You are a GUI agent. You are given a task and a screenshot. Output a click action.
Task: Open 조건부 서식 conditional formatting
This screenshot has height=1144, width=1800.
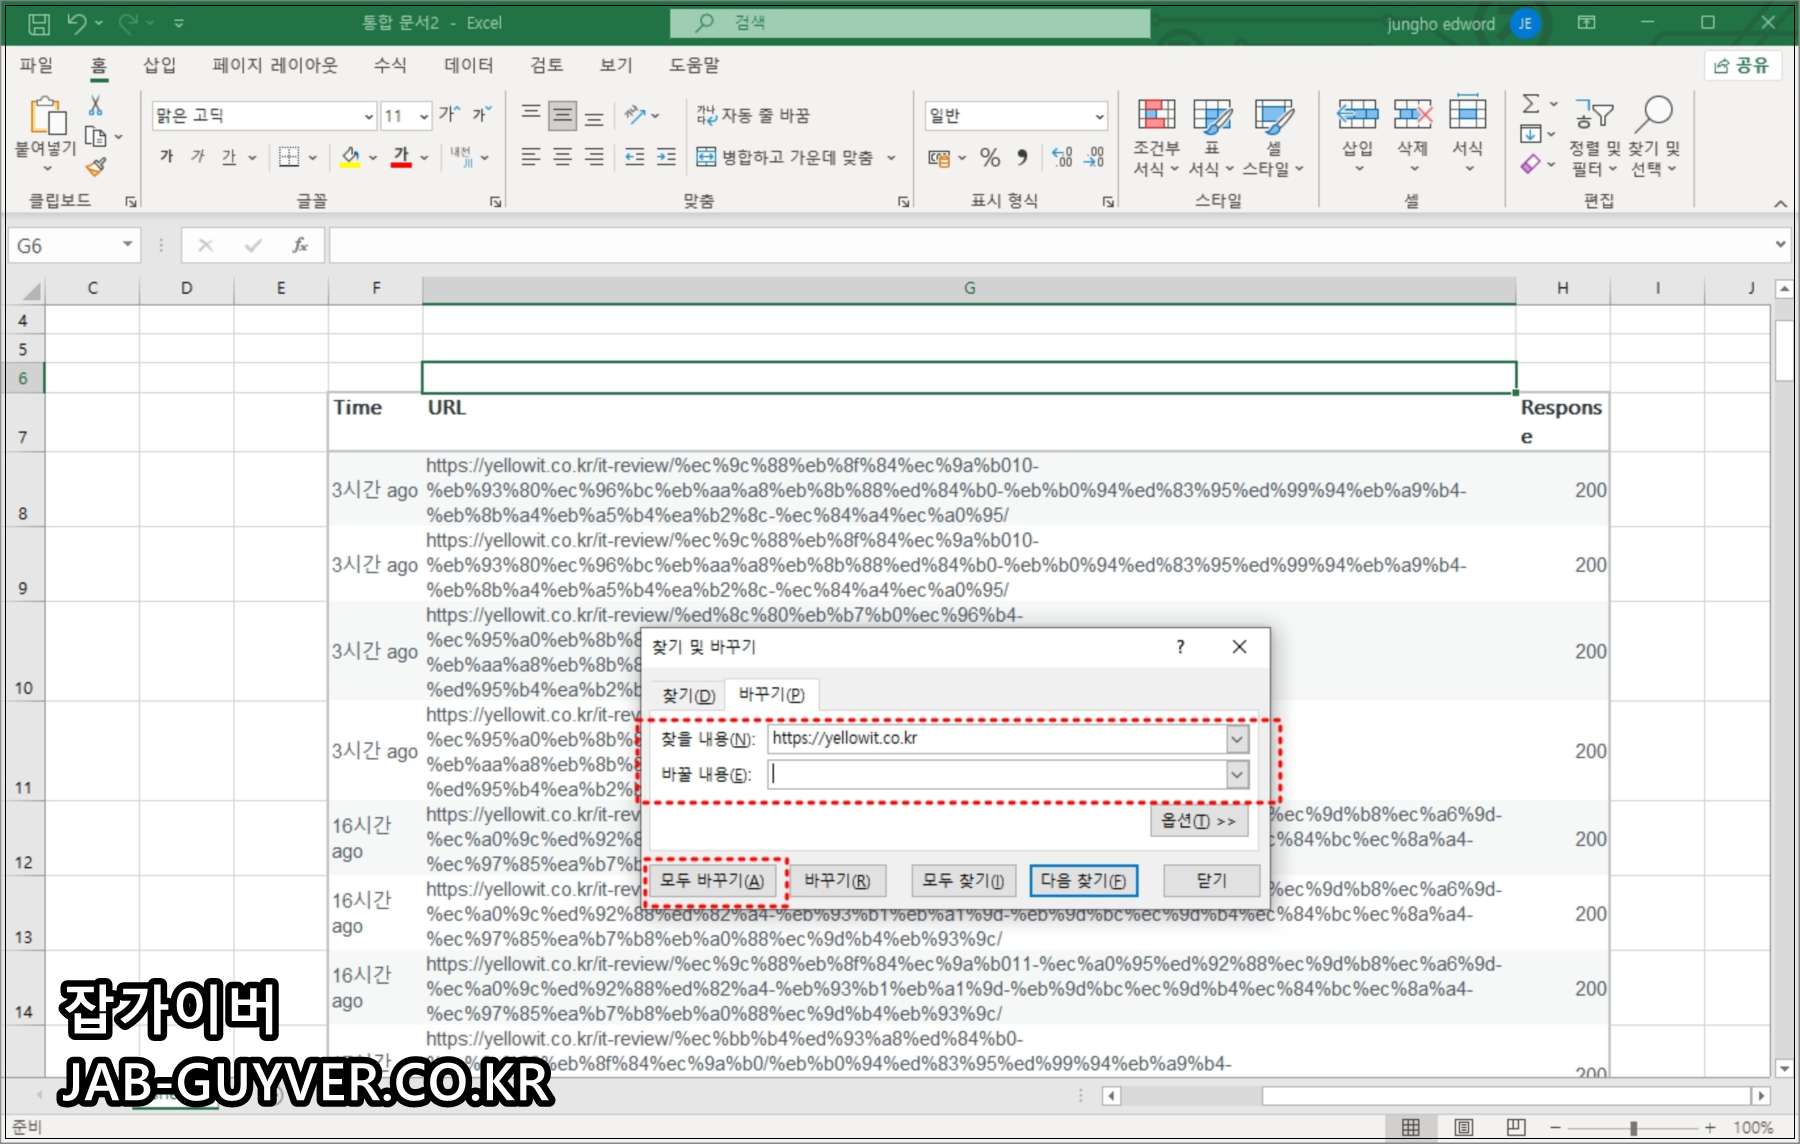(x=1156, y=138)
